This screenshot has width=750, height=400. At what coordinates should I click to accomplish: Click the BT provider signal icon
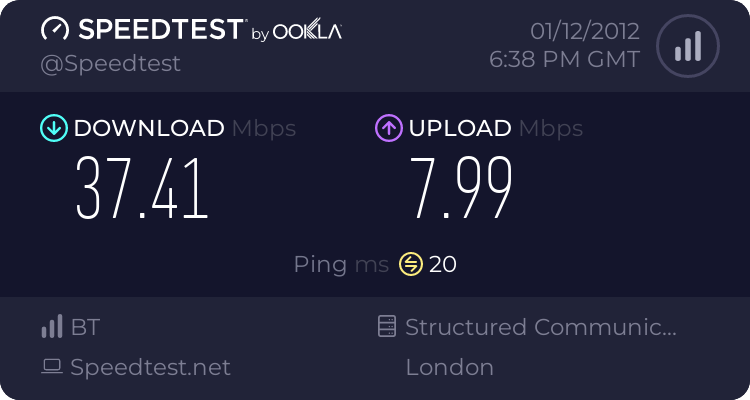click(x=52, y=327)
